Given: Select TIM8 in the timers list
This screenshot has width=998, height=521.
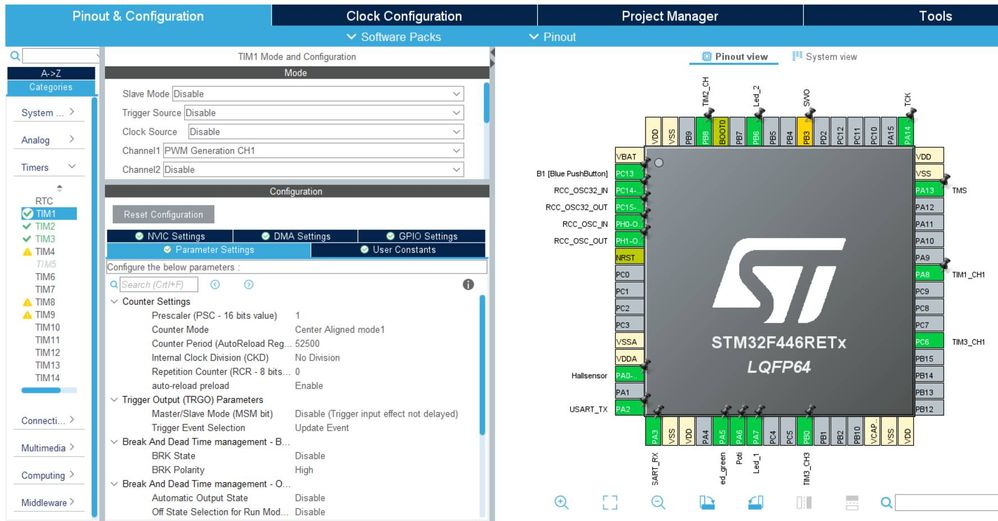Looking at the screenshot, I should click(45, 302).
